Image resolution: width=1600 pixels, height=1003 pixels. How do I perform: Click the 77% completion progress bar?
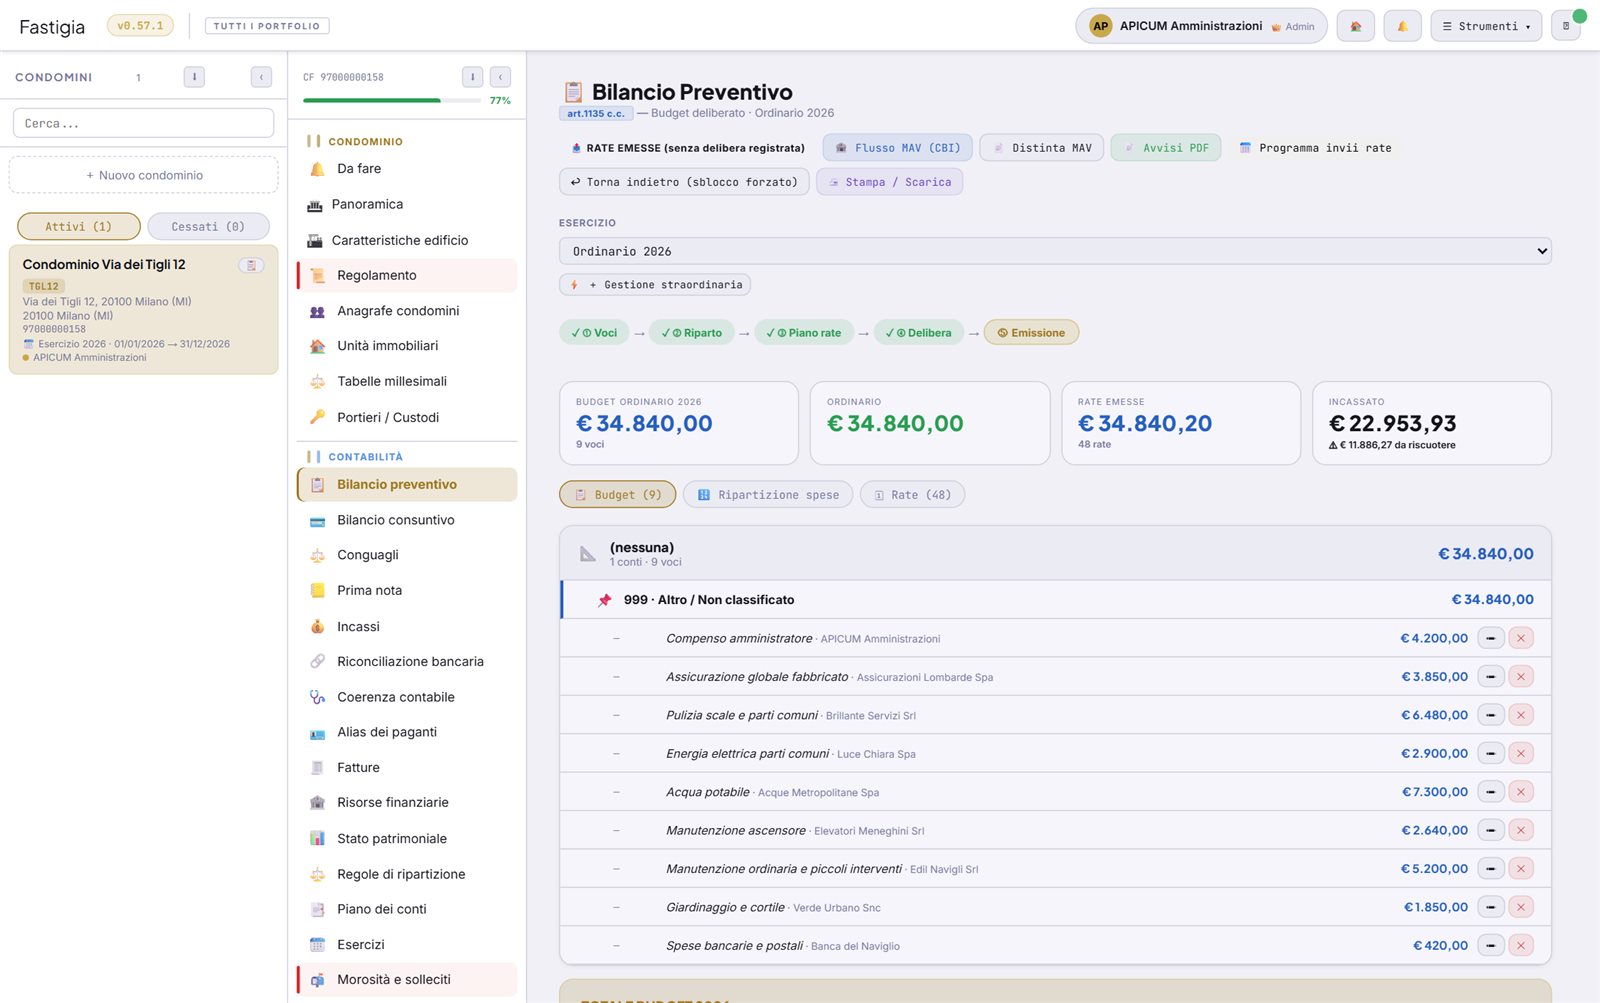(x=392, y=100)
